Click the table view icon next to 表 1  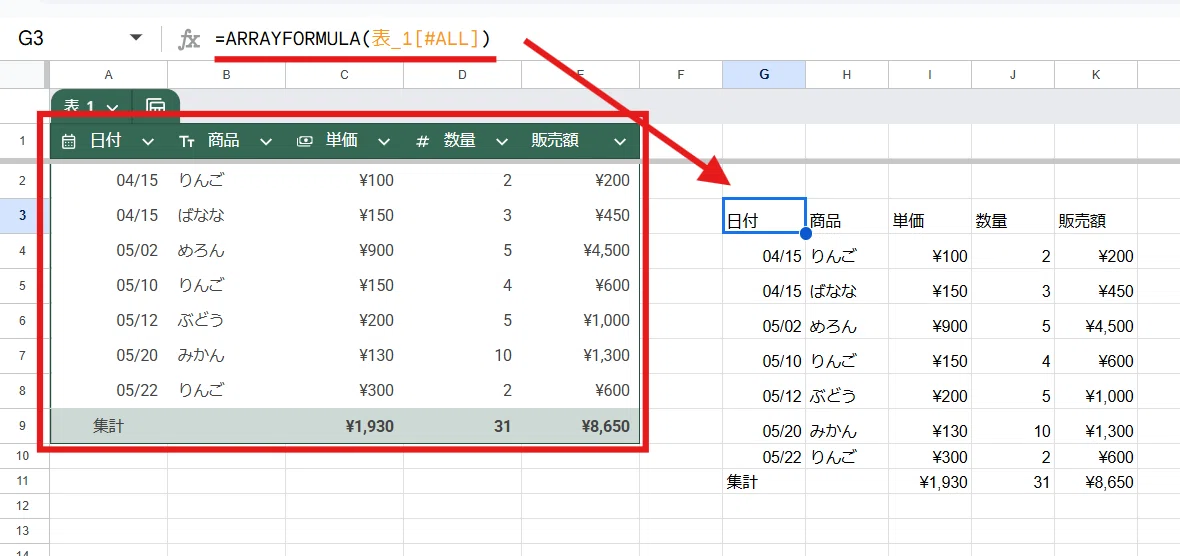[156, 107]
